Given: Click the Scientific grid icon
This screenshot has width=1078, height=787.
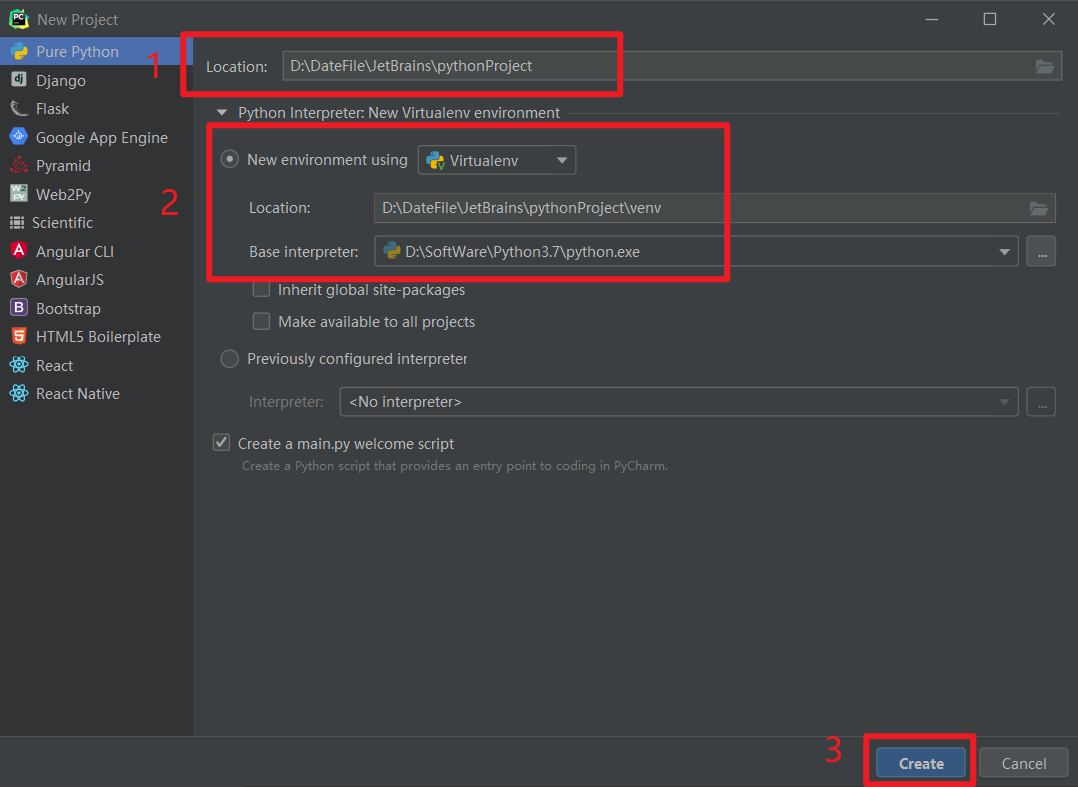Looking at the screenshot, I should click(x=17, y=223).
